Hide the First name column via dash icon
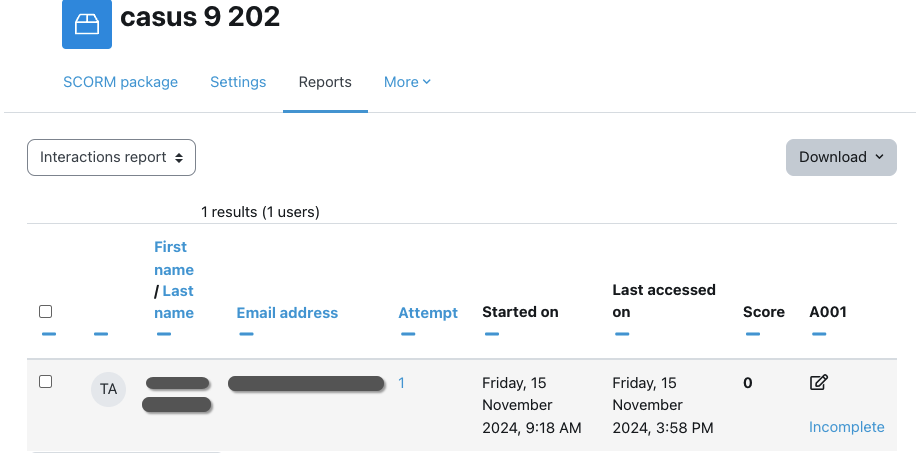This screenshot has width=916, height=453. (164, 334)
